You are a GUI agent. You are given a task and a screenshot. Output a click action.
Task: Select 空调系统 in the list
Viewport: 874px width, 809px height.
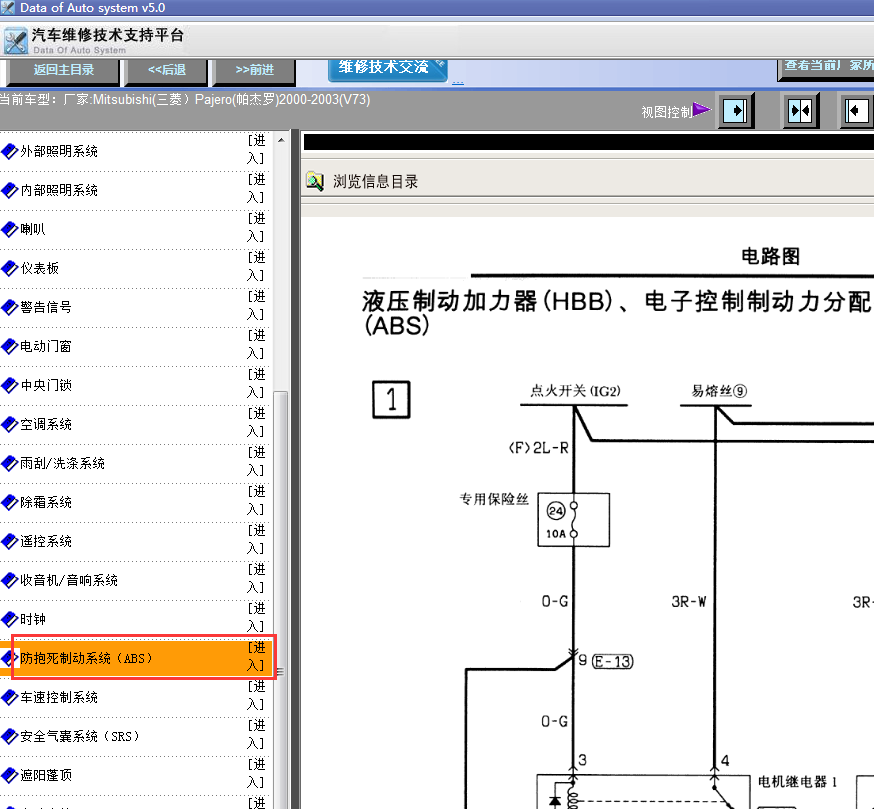coord(46,424)
